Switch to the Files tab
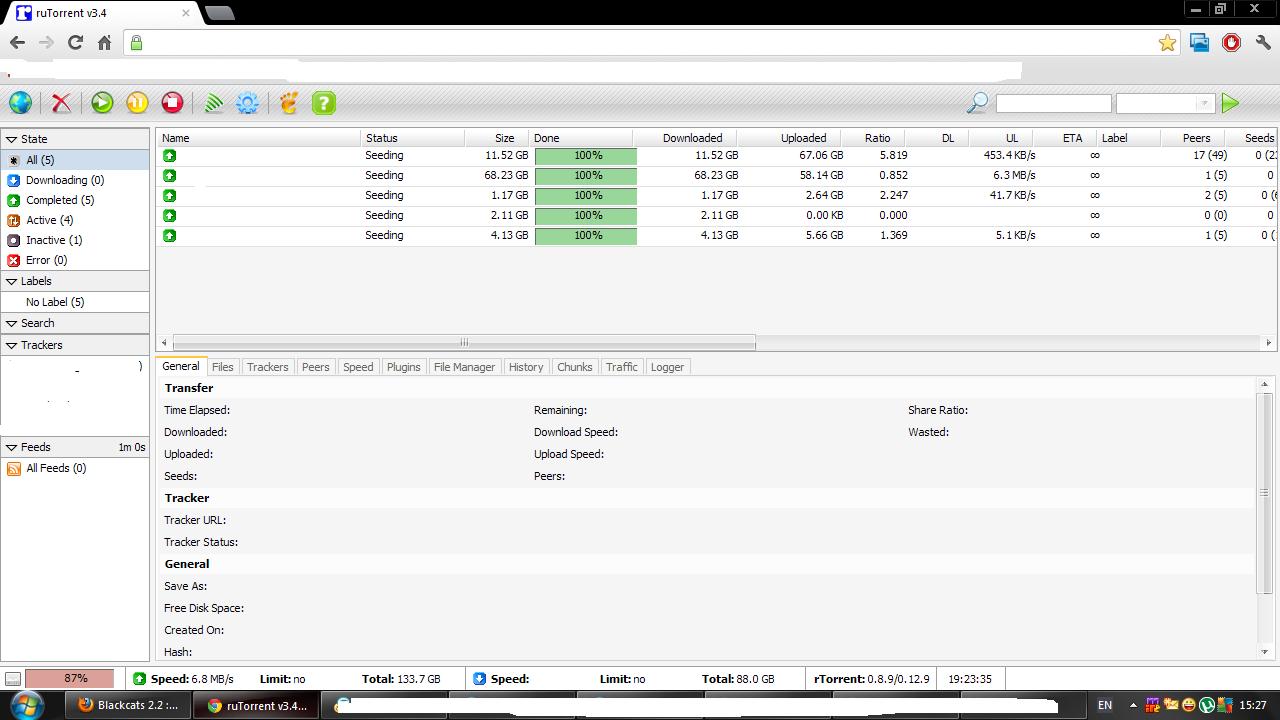Screen dimensions: 1280x720 pos(223,367)
